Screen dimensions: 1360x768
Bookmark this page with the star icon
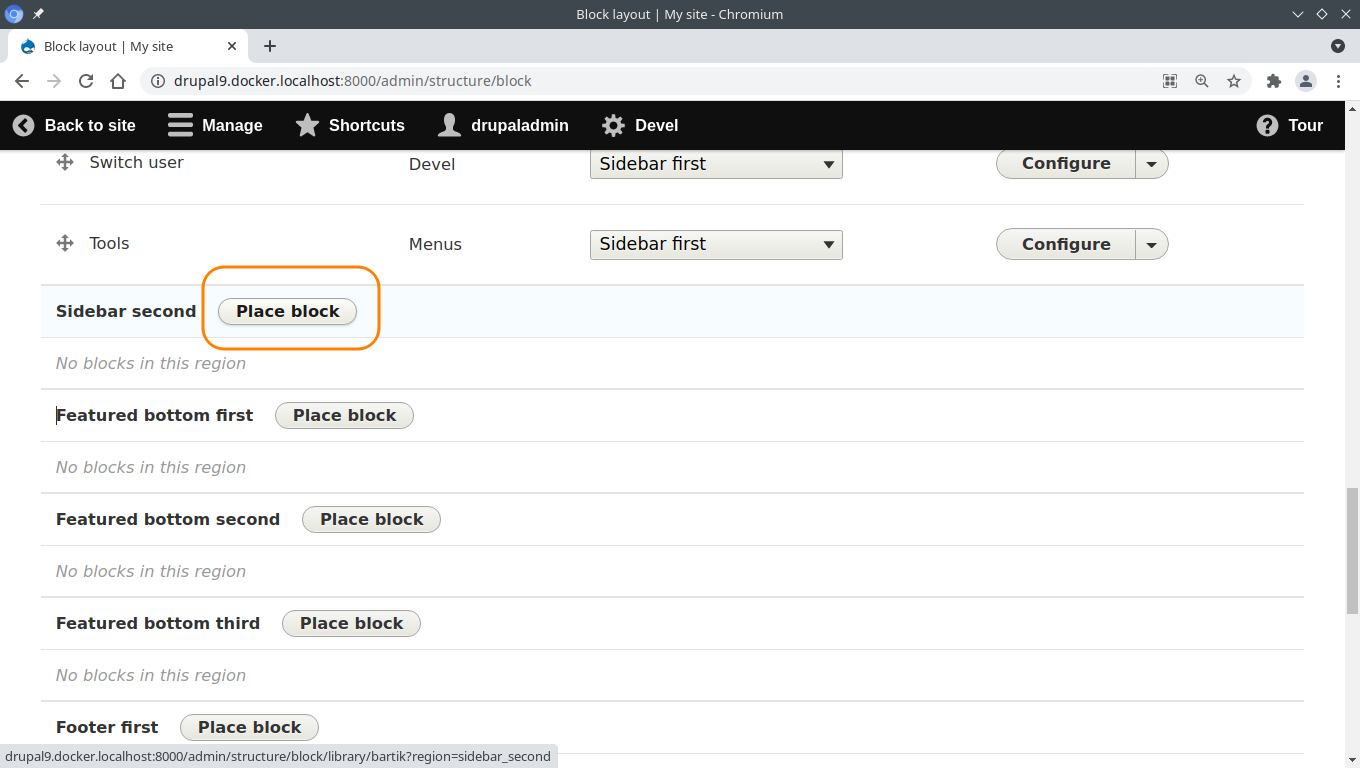tap(1234, 81)
